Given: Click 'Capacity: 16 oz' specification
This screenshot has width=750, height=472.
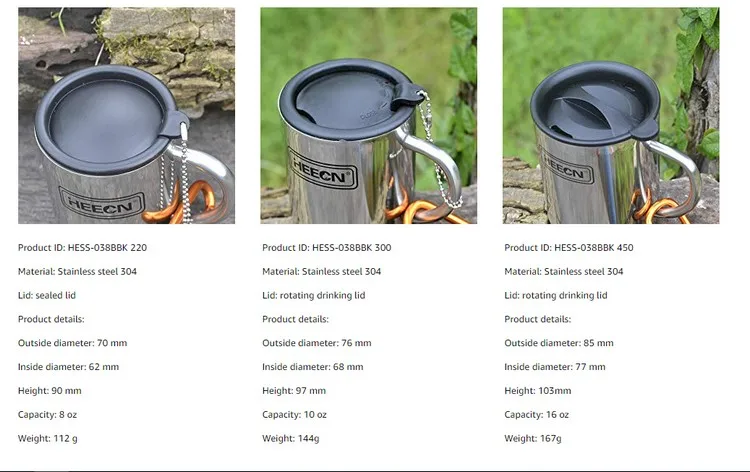Looking at the screenshot, I should [x=537, y=415].
